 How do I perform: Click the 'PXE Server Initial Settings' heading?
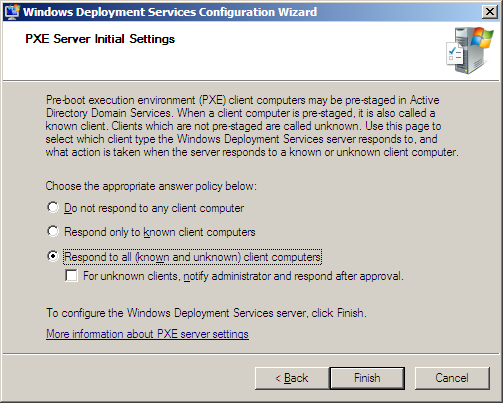[100, 39]
